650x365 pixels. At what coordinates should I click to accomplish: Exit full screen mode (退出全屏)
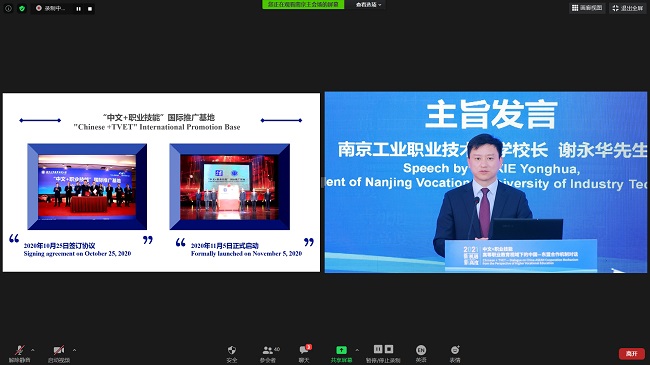(628, 8)
